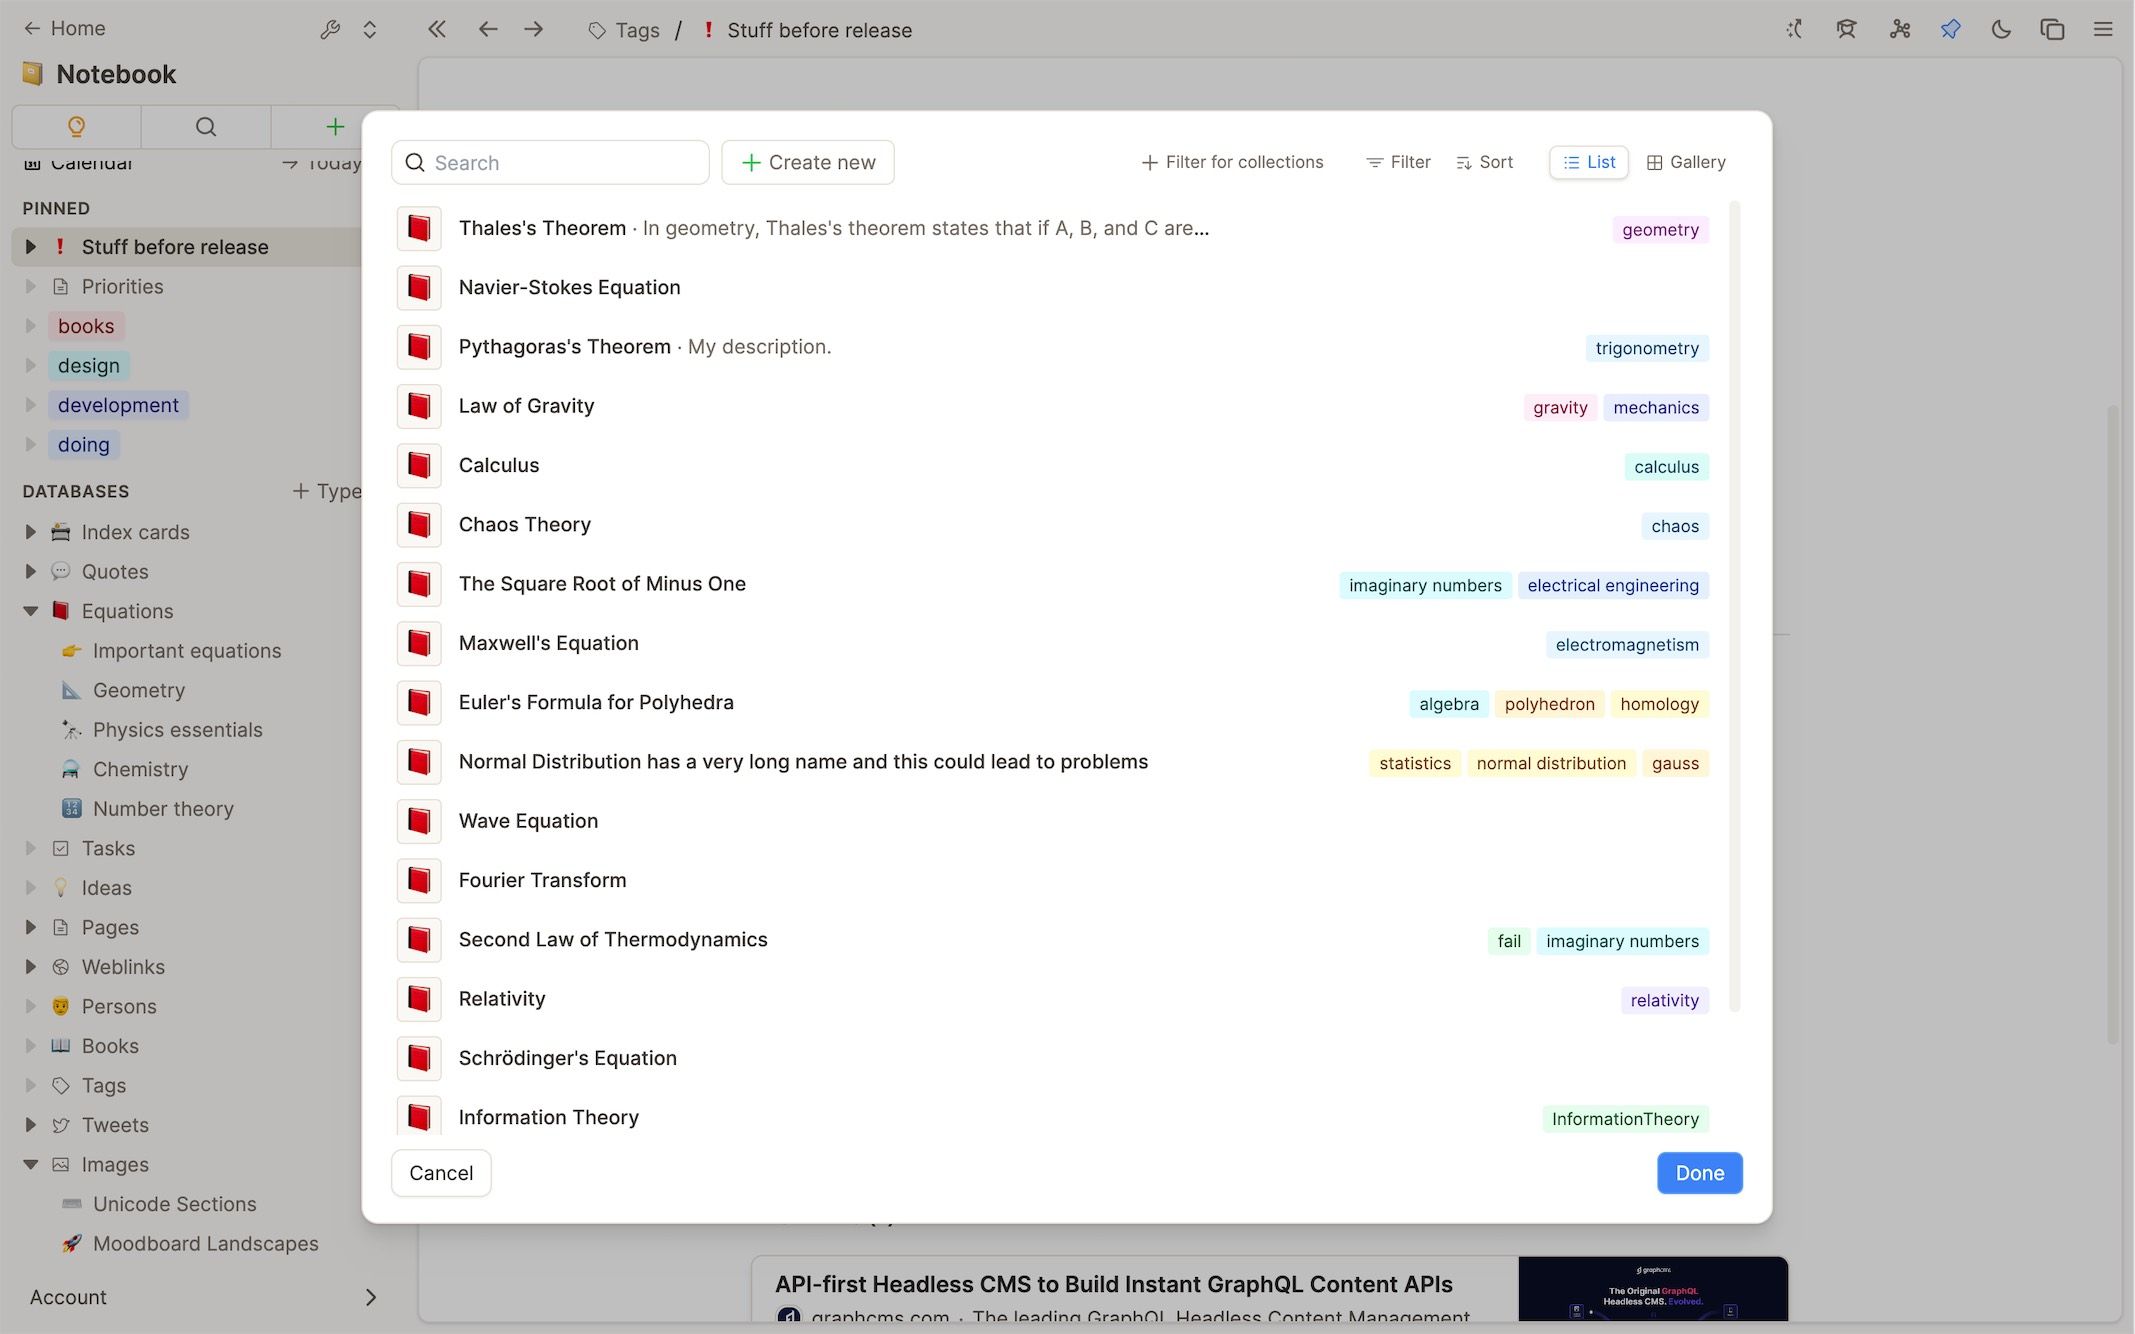Click the geometry tag on Thales's Theorem

(1660, 230)
